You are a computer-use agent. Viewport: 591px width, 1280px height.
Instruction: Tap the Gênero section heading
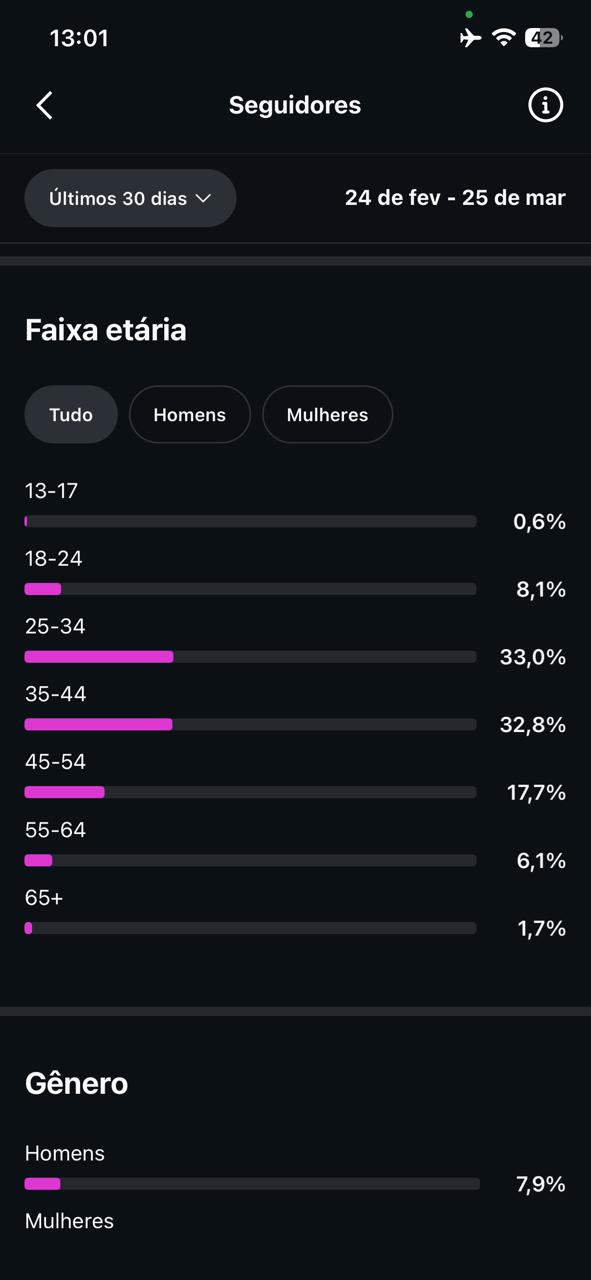(76, 1083)
